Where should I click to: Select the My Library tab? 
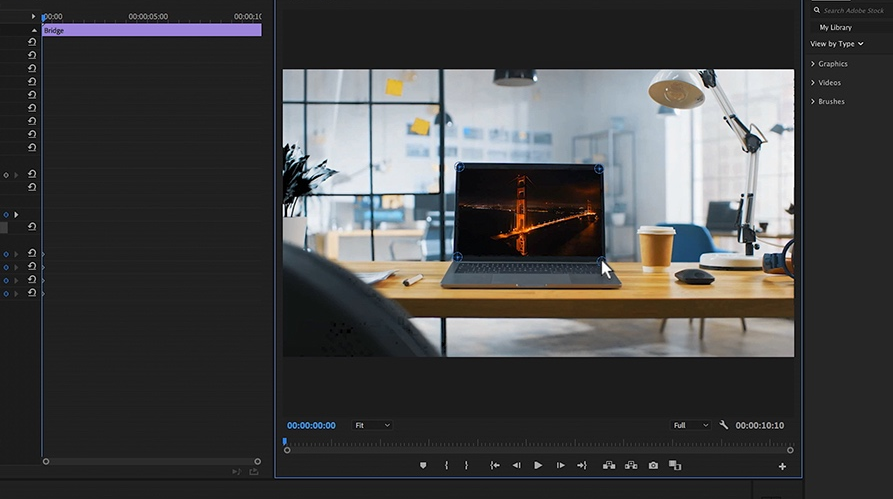pos(835,27)
